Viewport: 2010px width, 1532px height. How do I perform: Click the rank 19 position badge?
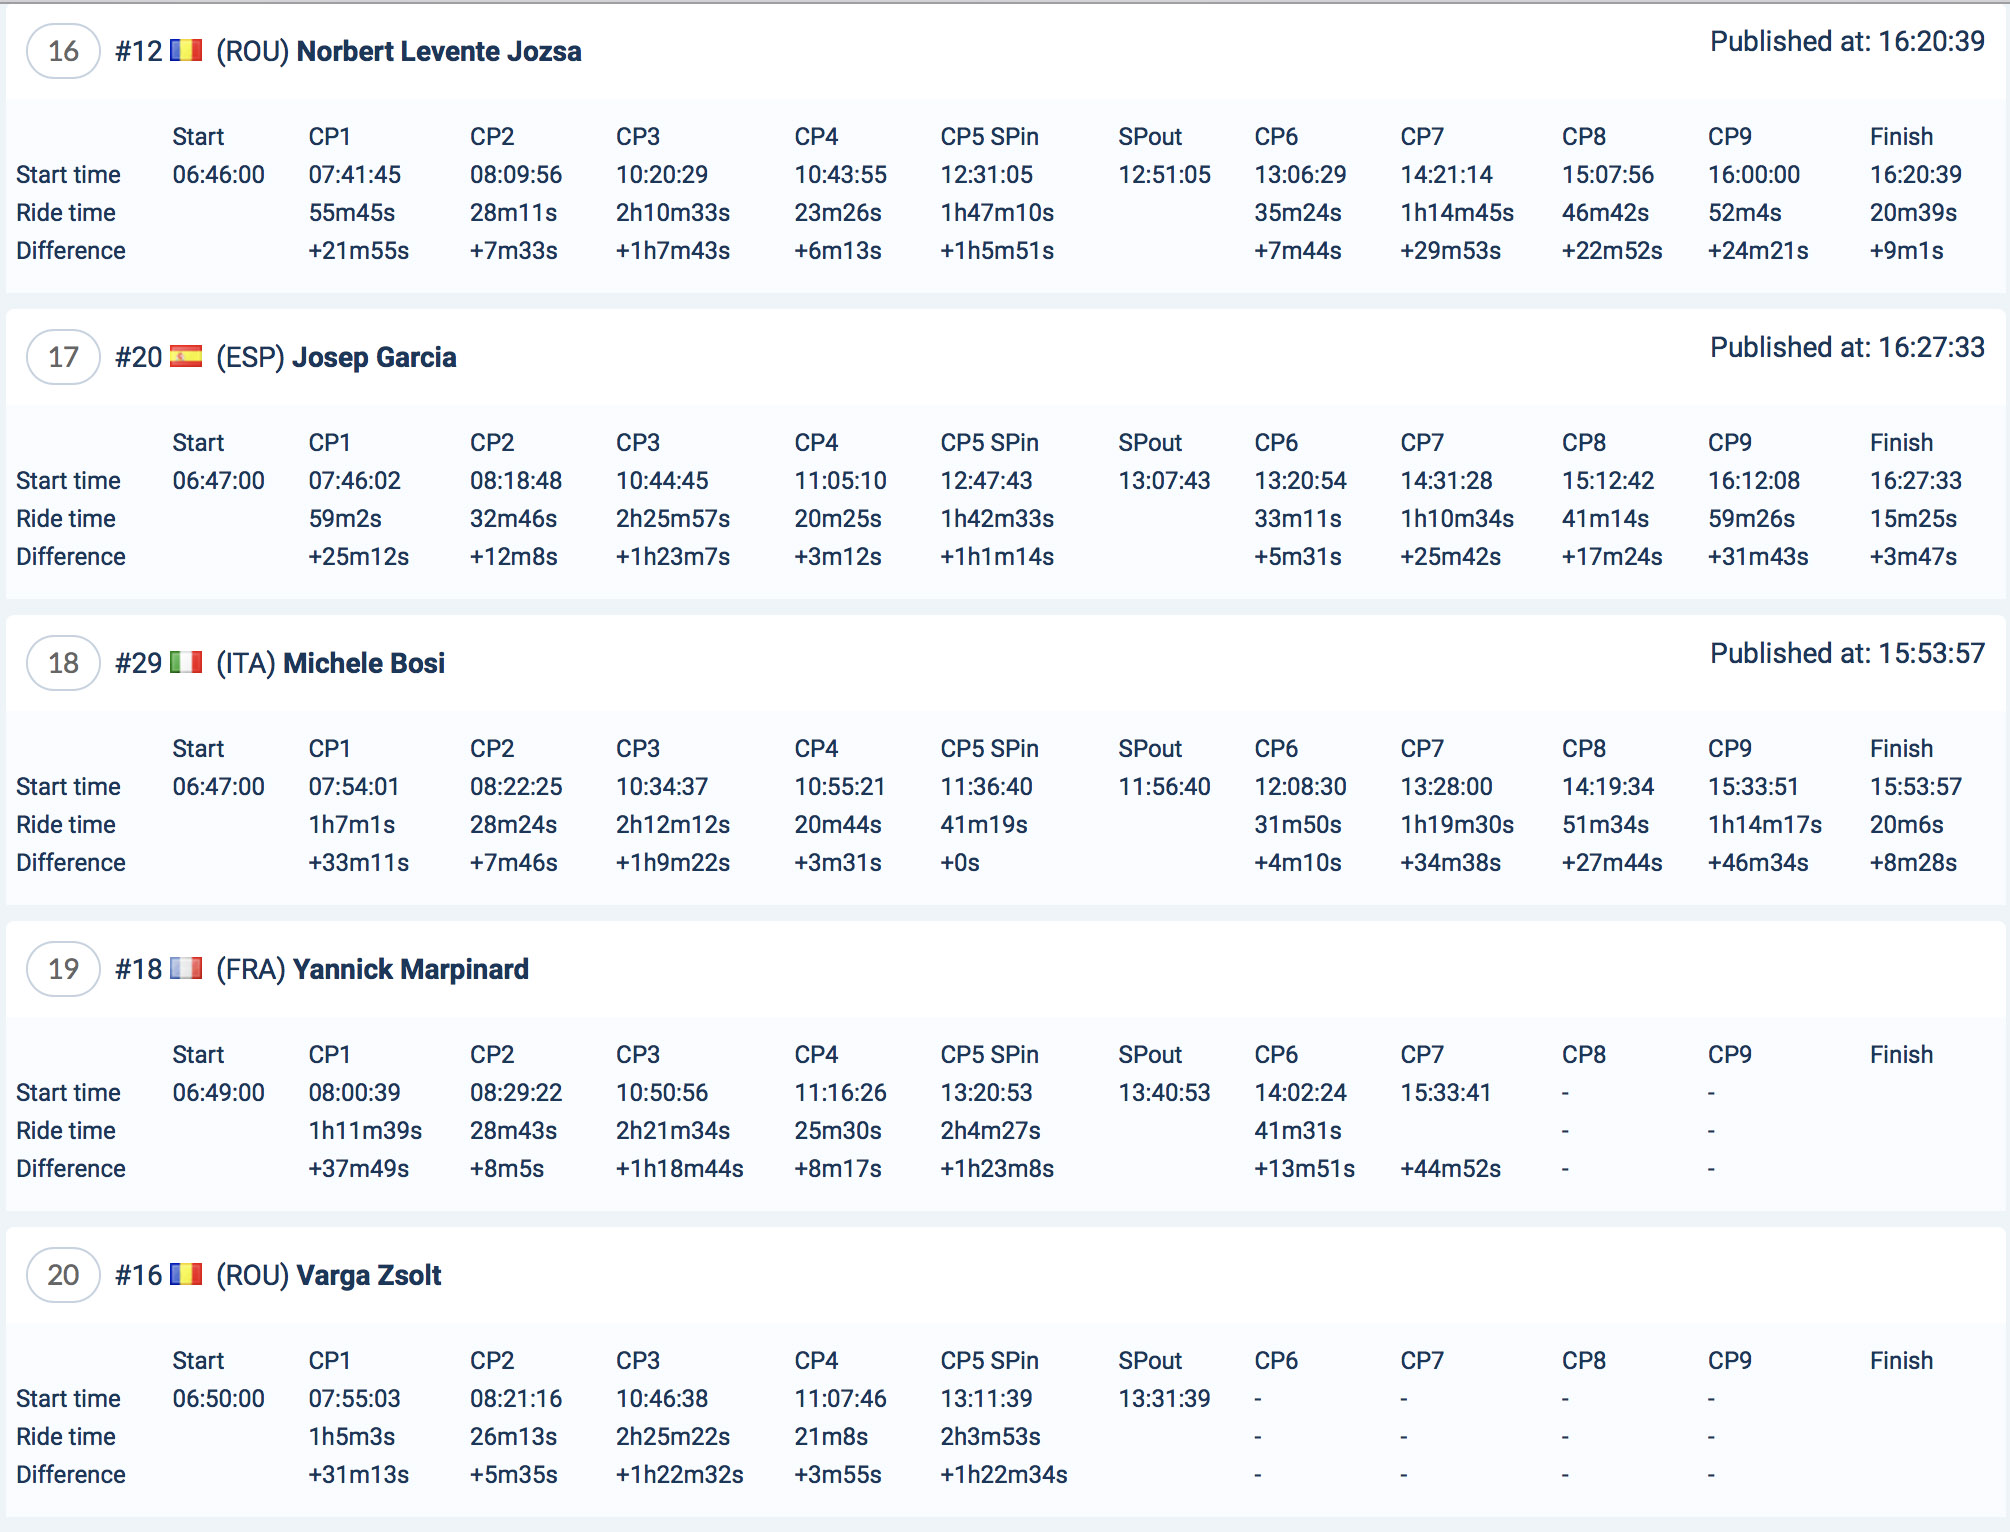pos(63,969)
